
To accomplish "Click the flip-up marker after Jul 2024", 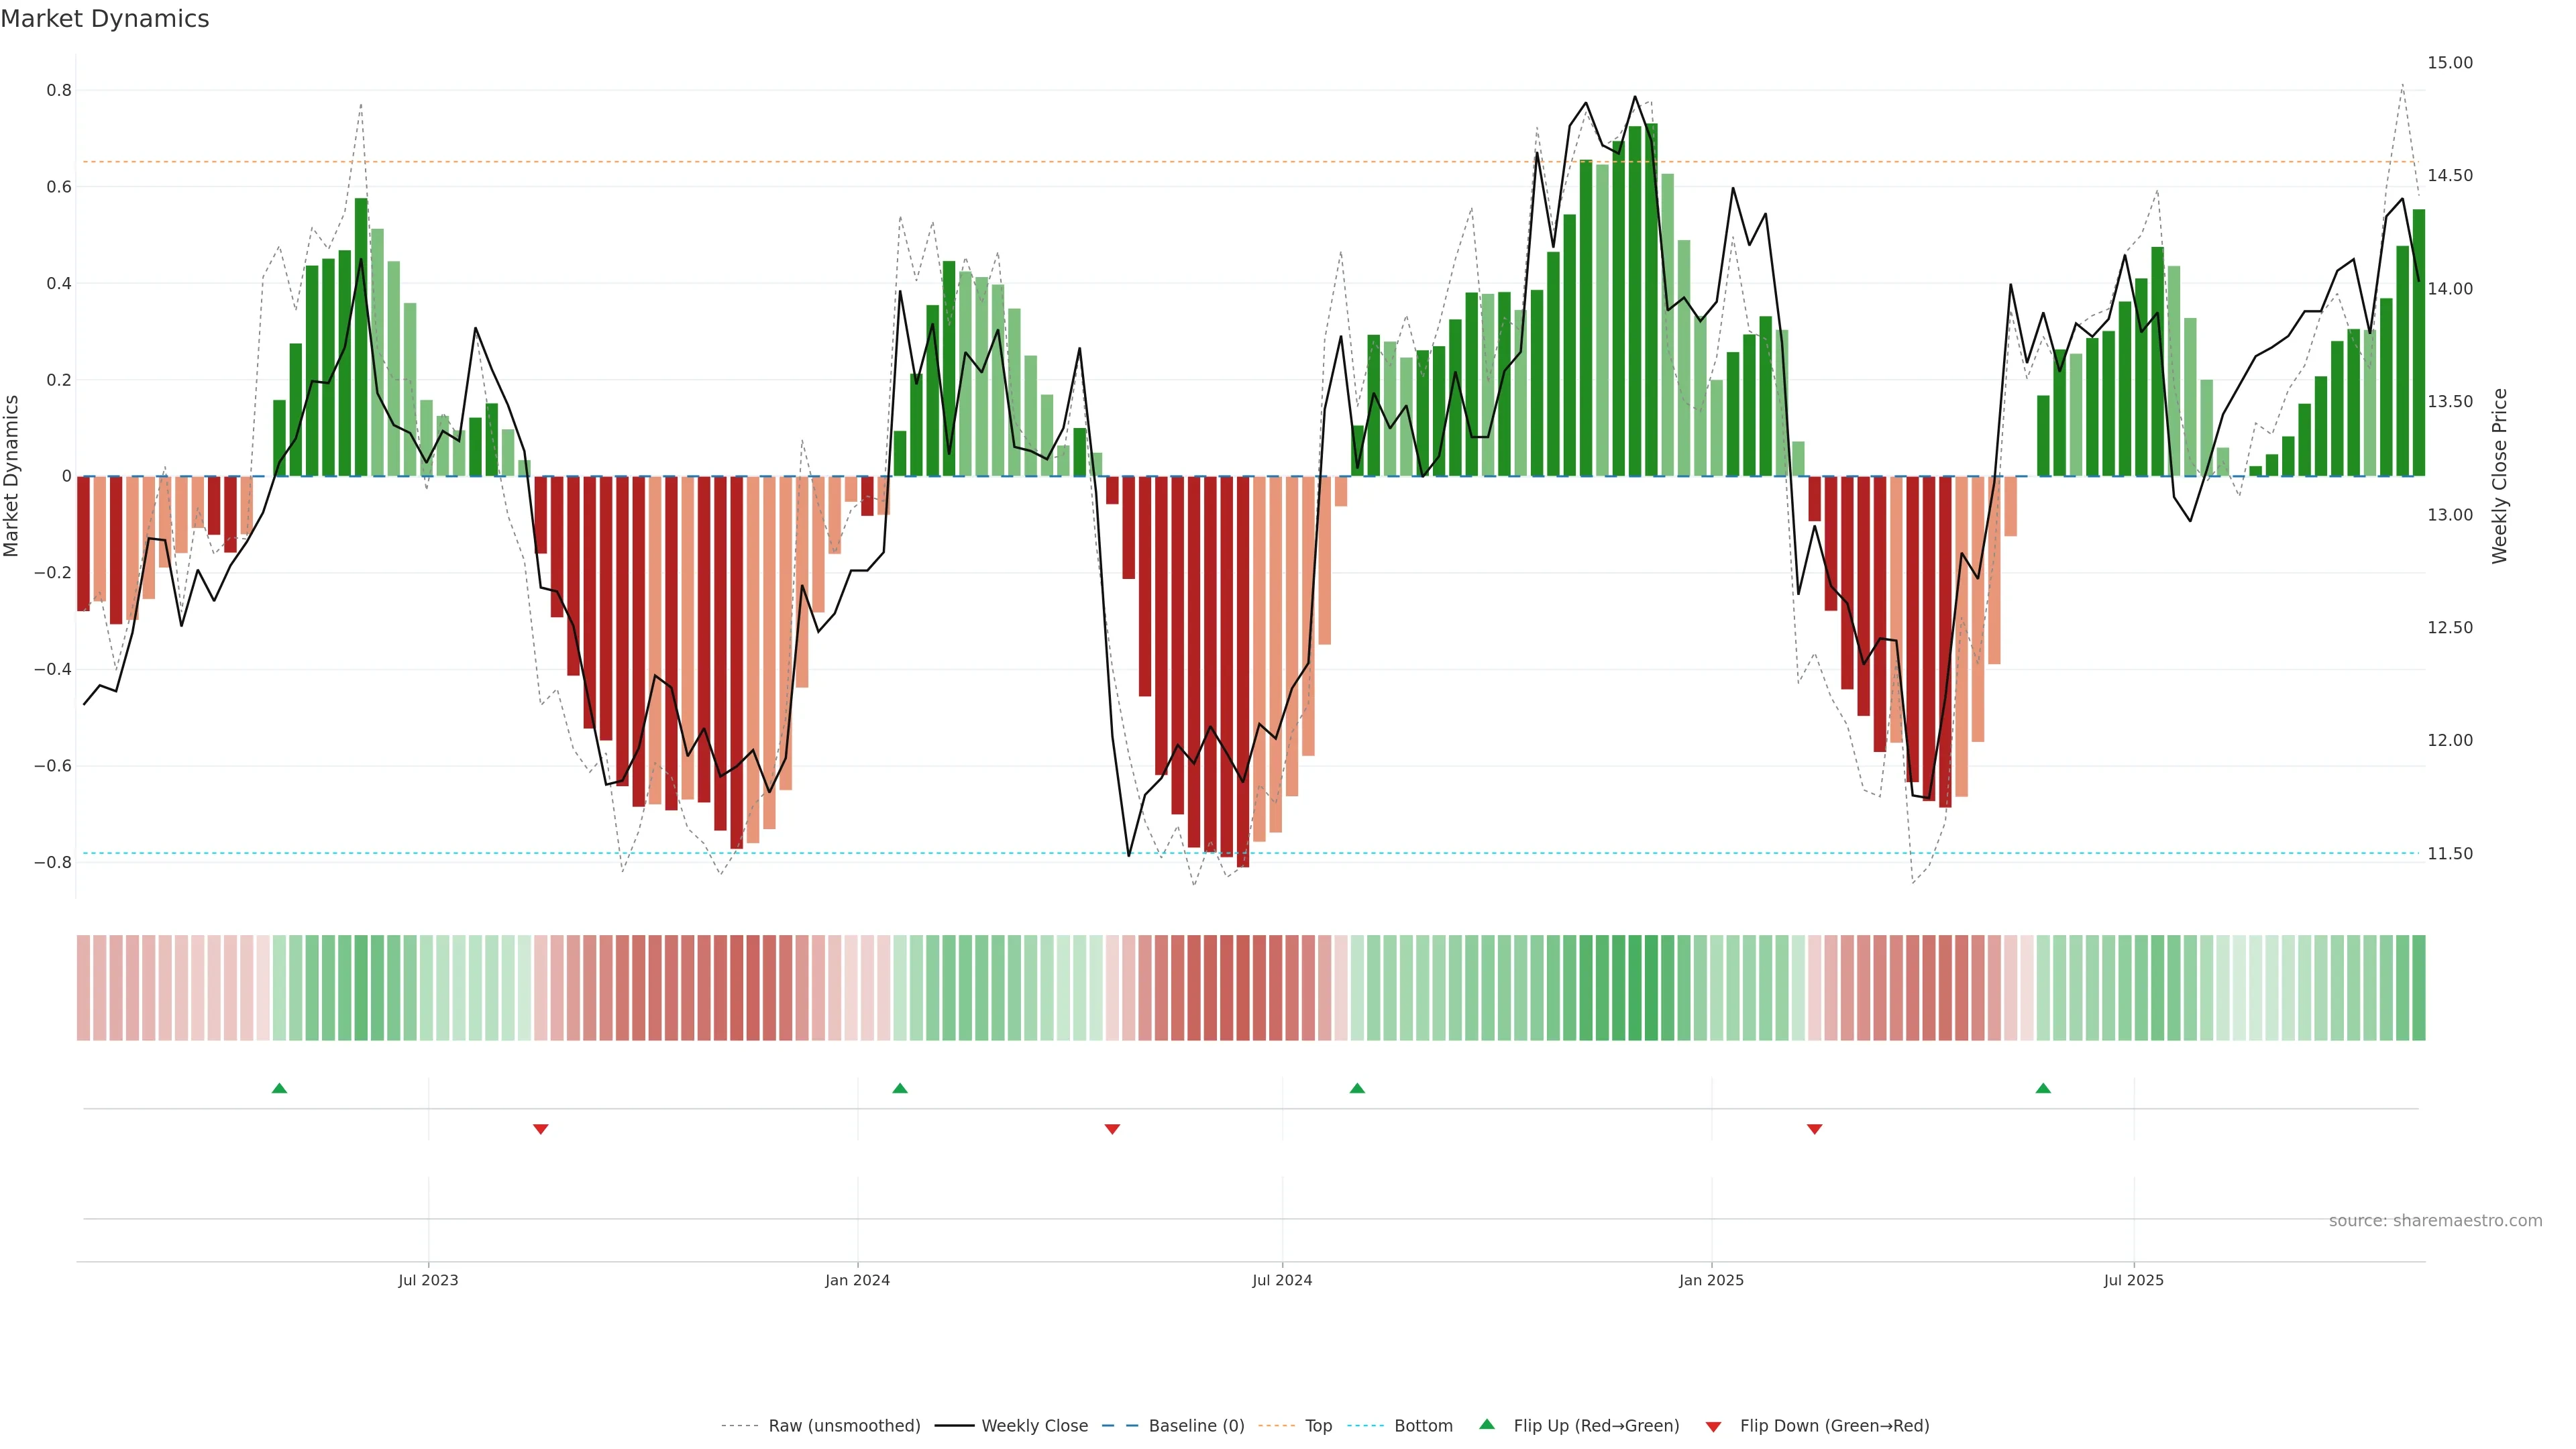I will tap(1356, 1088).
